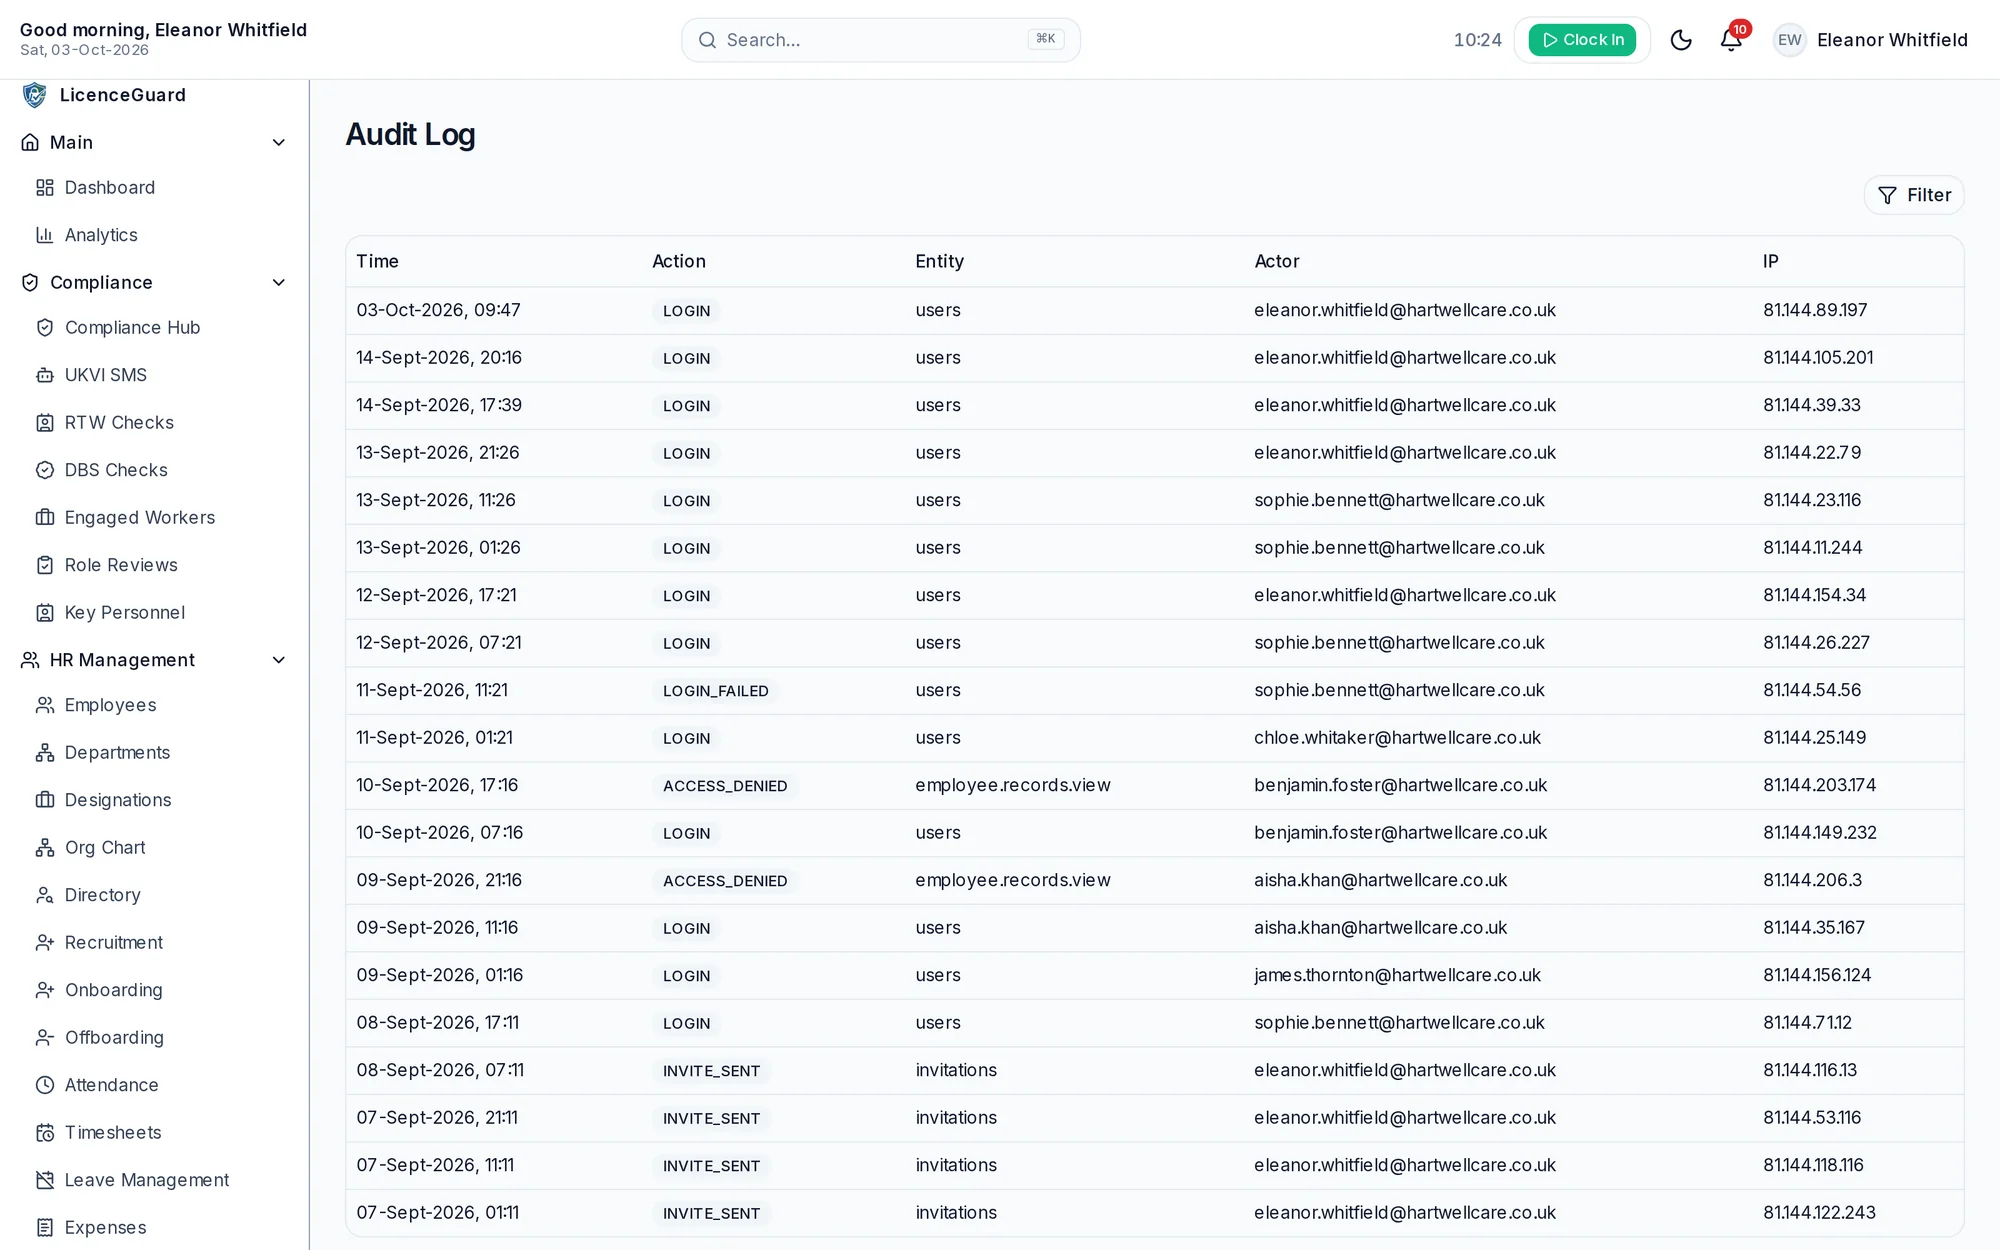Click the Org Chart icon
Viewport: 2000px width, 1250px height.
(x=45, y=848)
